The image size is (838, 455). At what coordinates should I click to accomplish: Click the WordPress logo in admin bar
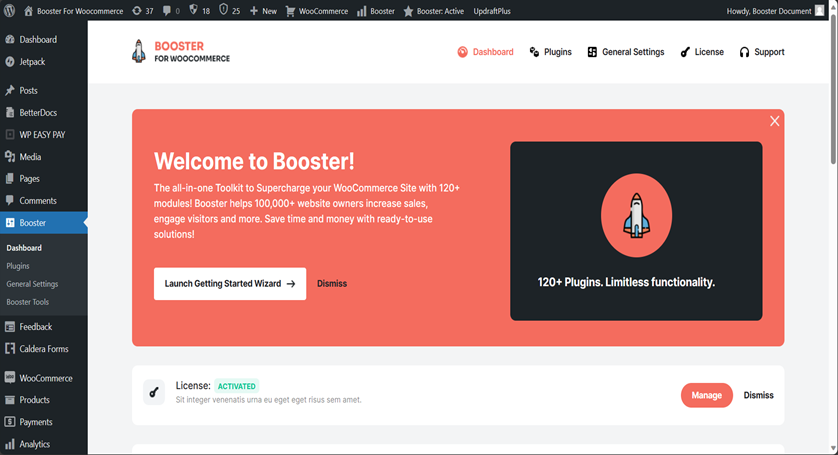tap(9, 11)
